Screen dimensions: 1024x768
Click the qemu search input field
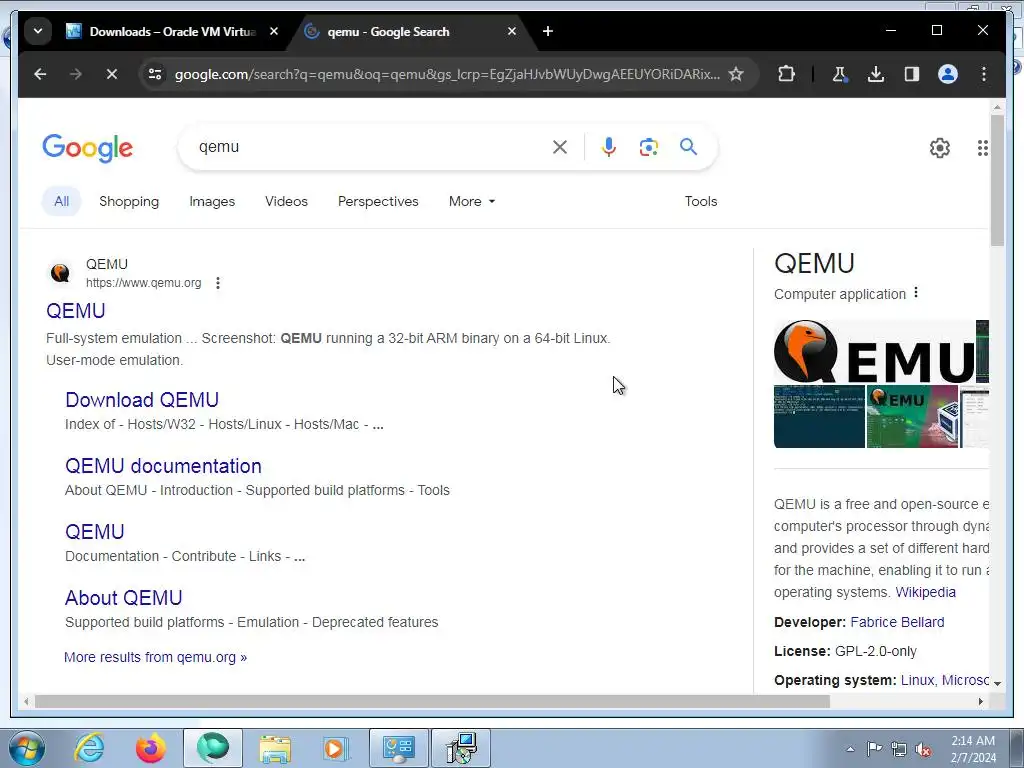coord(369,147)
